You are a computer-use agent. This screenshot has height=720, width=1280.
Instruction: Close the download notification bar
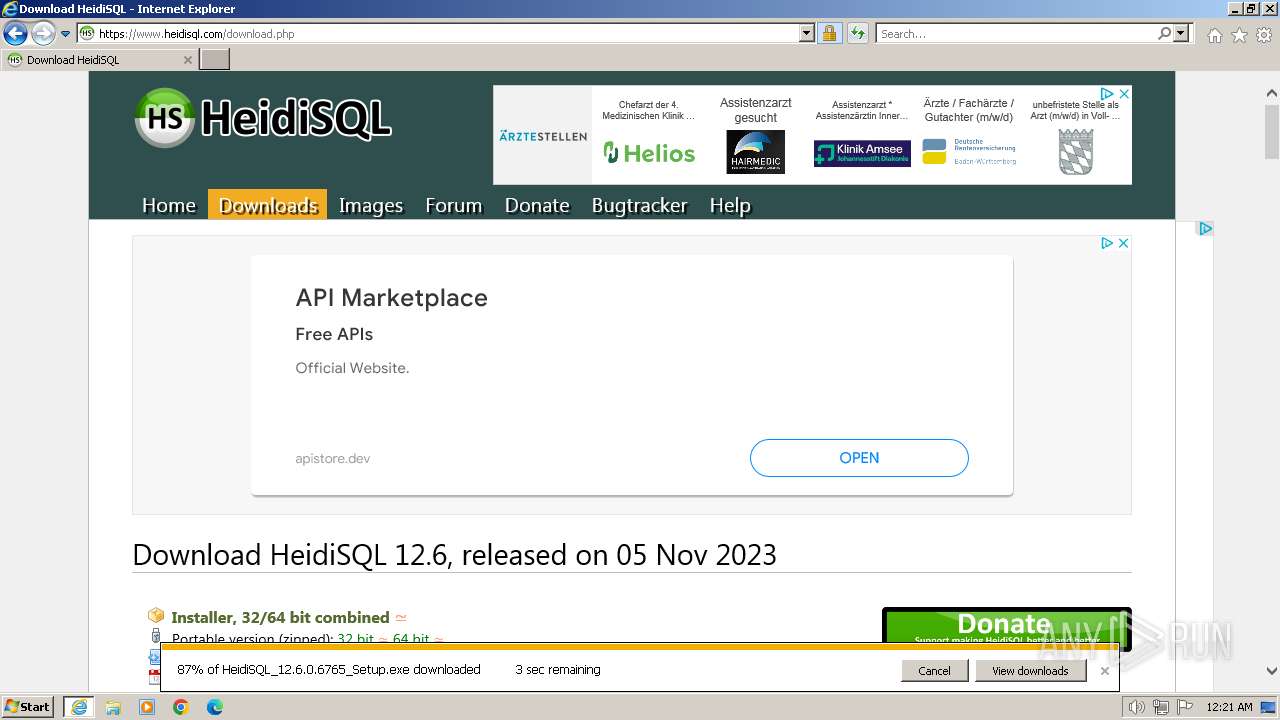pos(1104,671)
